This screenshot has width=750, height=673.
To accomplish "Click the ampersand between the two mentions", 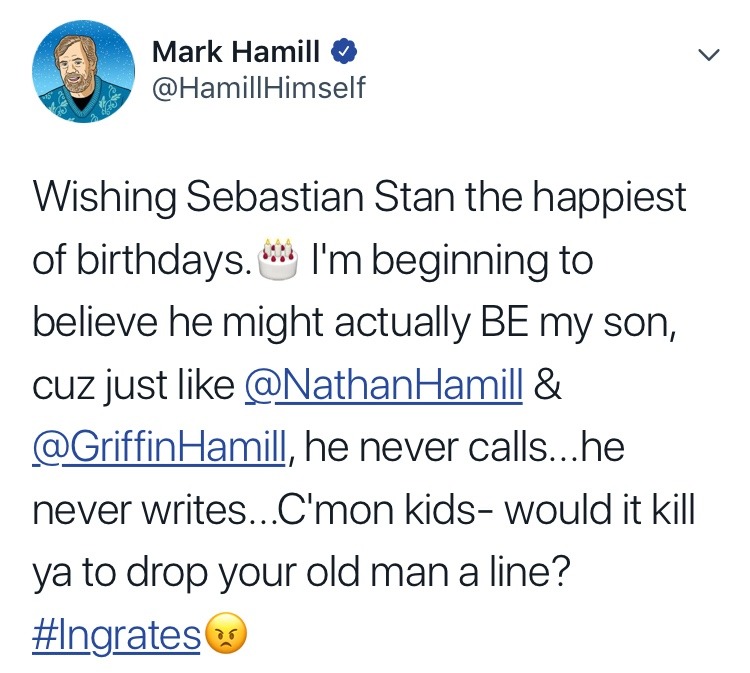I will 549,386.
